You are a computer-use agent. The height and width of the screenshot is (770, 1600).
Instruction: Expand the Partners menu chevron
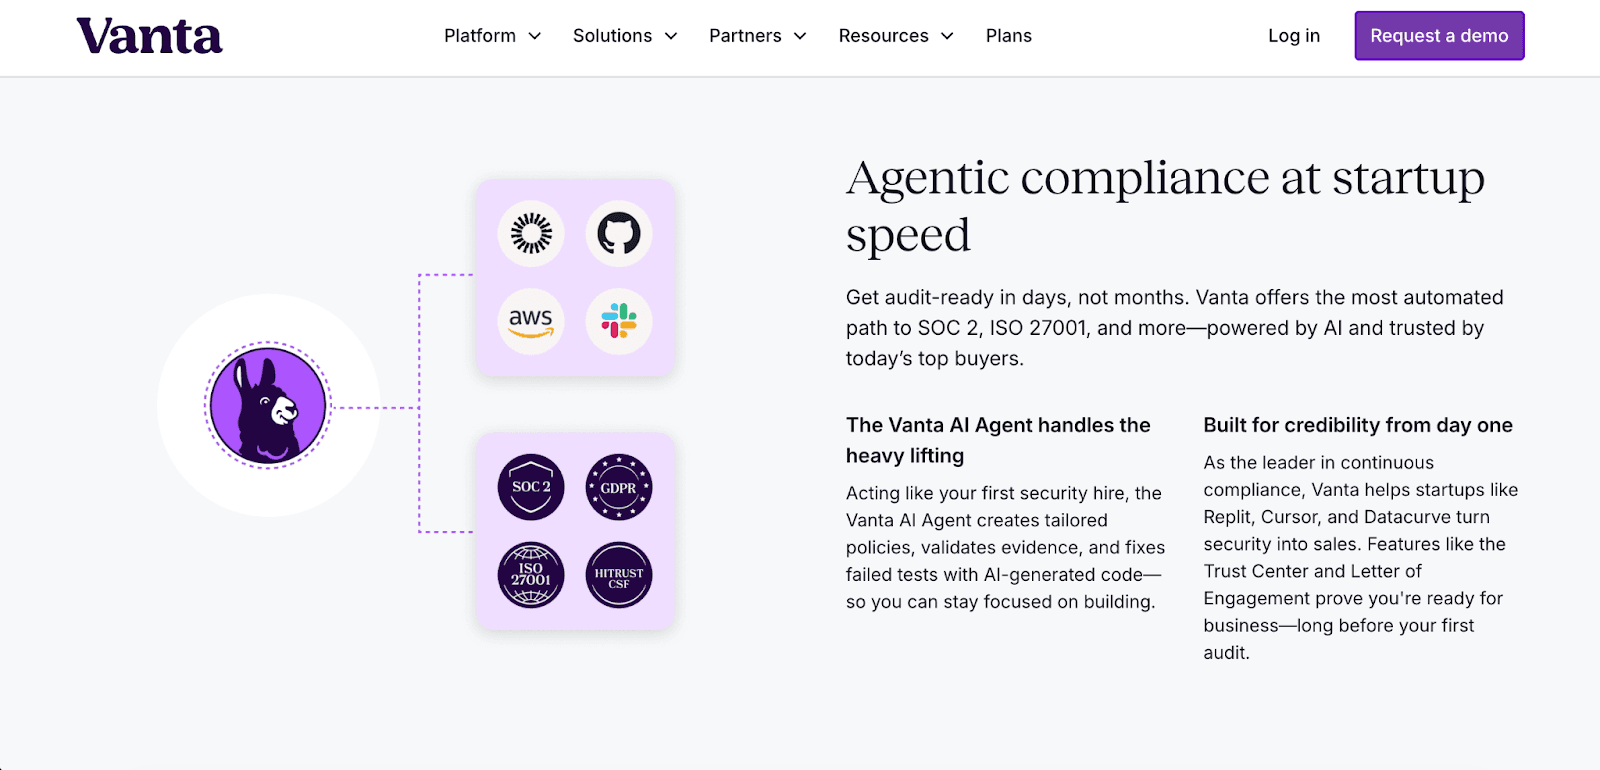pyautogui.click(x=800, y=36)
